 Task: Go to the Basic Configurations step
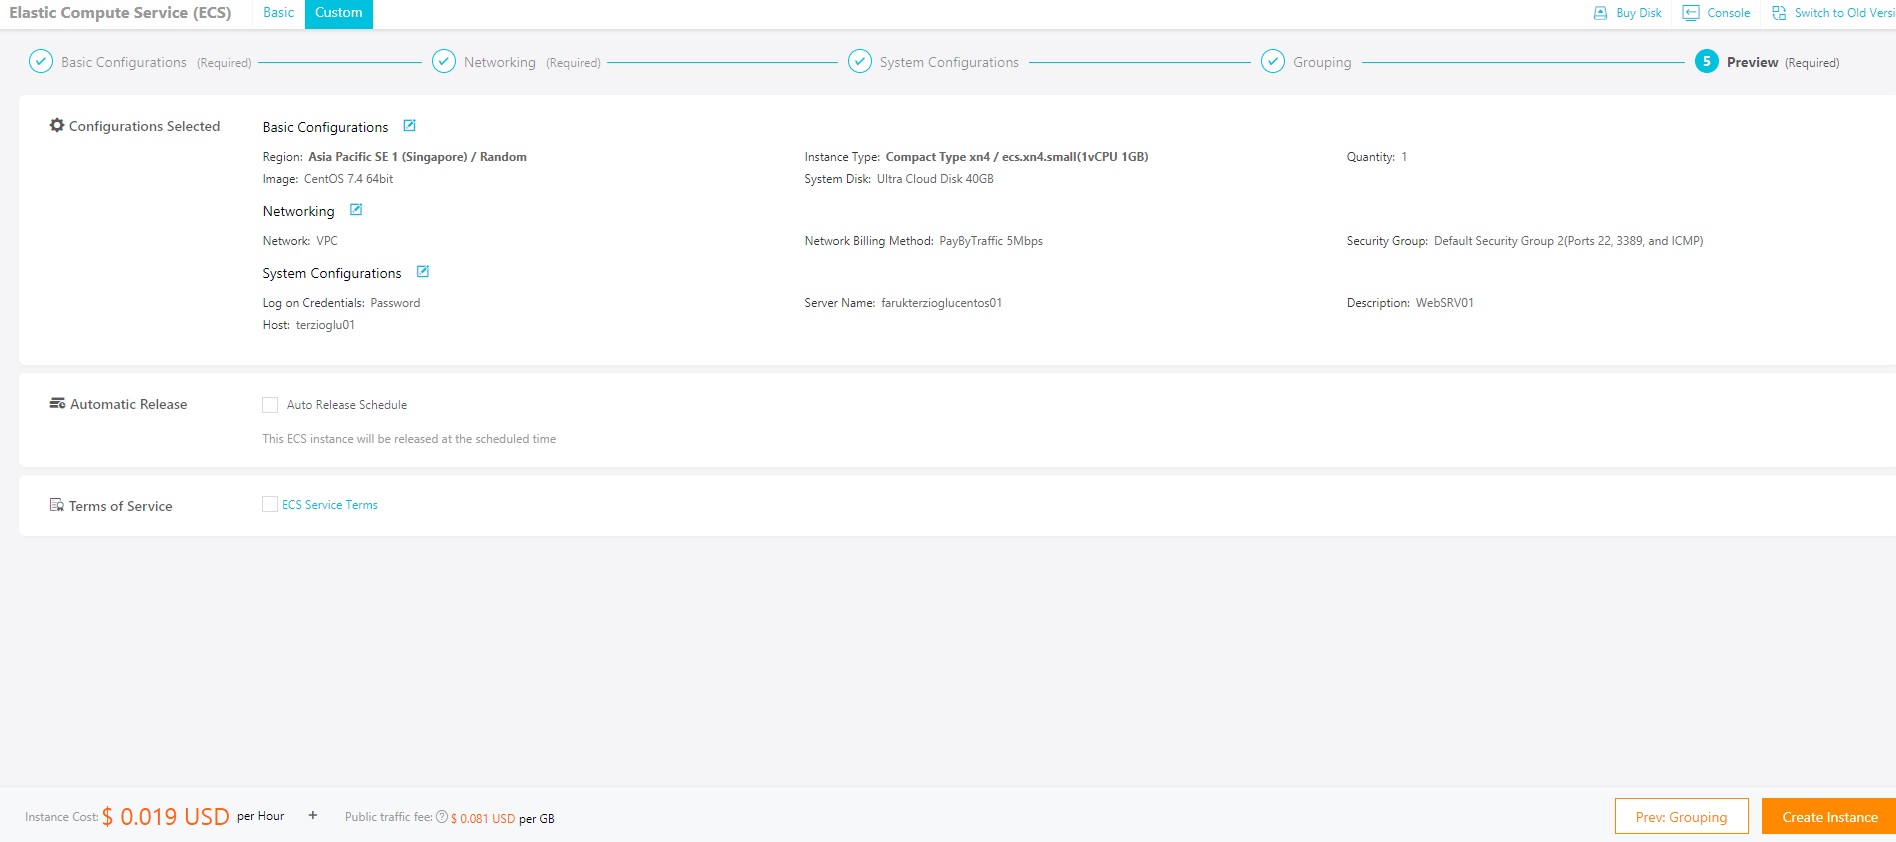coord(124,62)
